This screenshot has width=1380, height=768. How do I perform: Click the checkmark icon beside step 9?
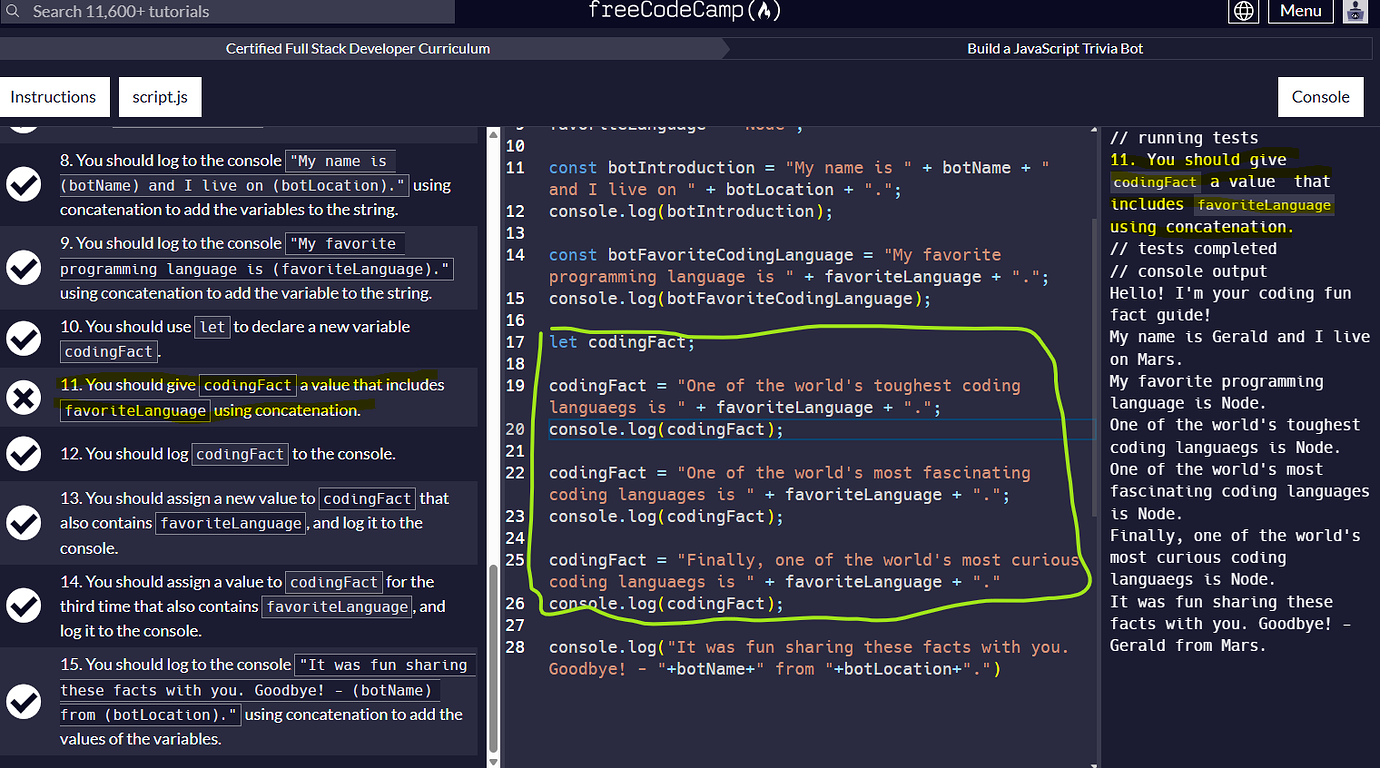[24, 267]
